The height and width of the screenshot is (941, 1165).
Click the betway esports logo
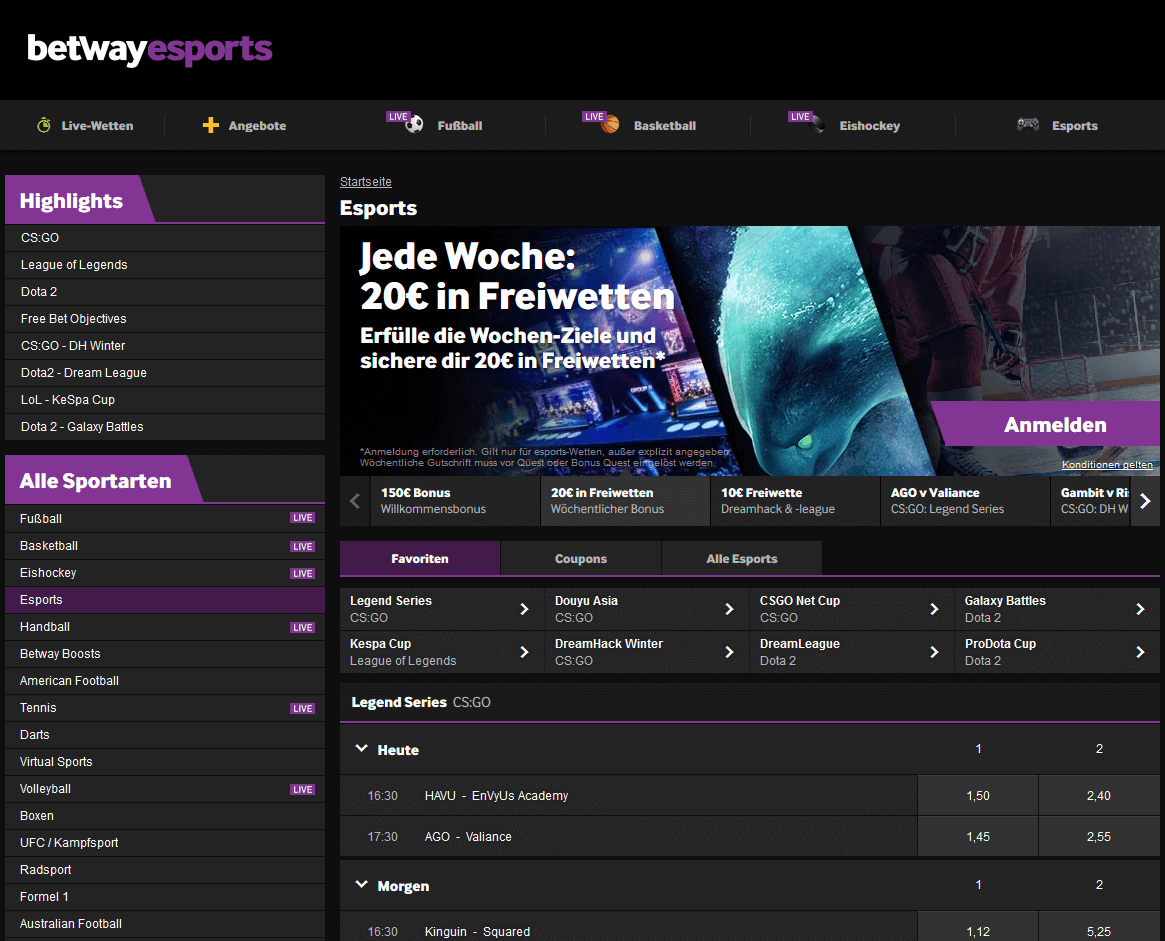point(149,50)
